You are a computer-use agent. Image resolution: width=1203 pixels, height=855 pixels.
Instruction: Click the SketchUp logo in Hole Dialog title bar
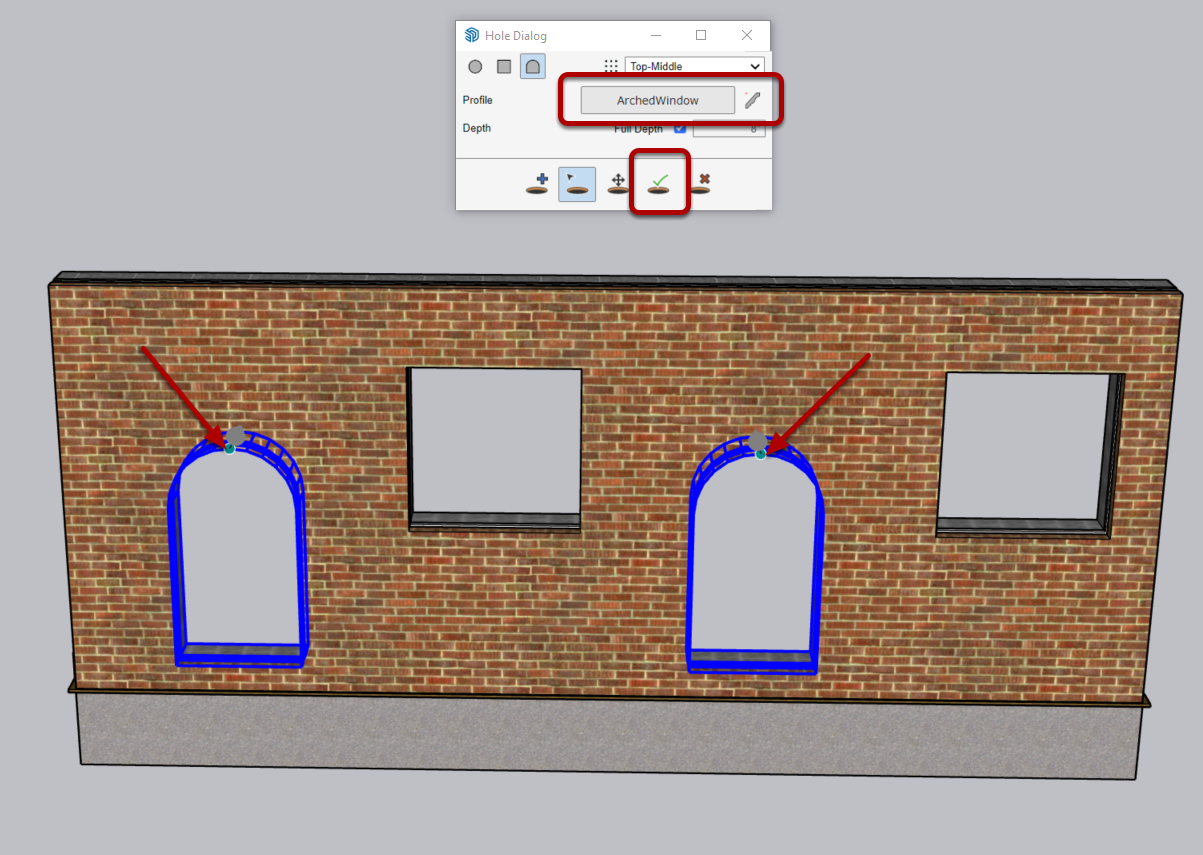coord(472,35)
